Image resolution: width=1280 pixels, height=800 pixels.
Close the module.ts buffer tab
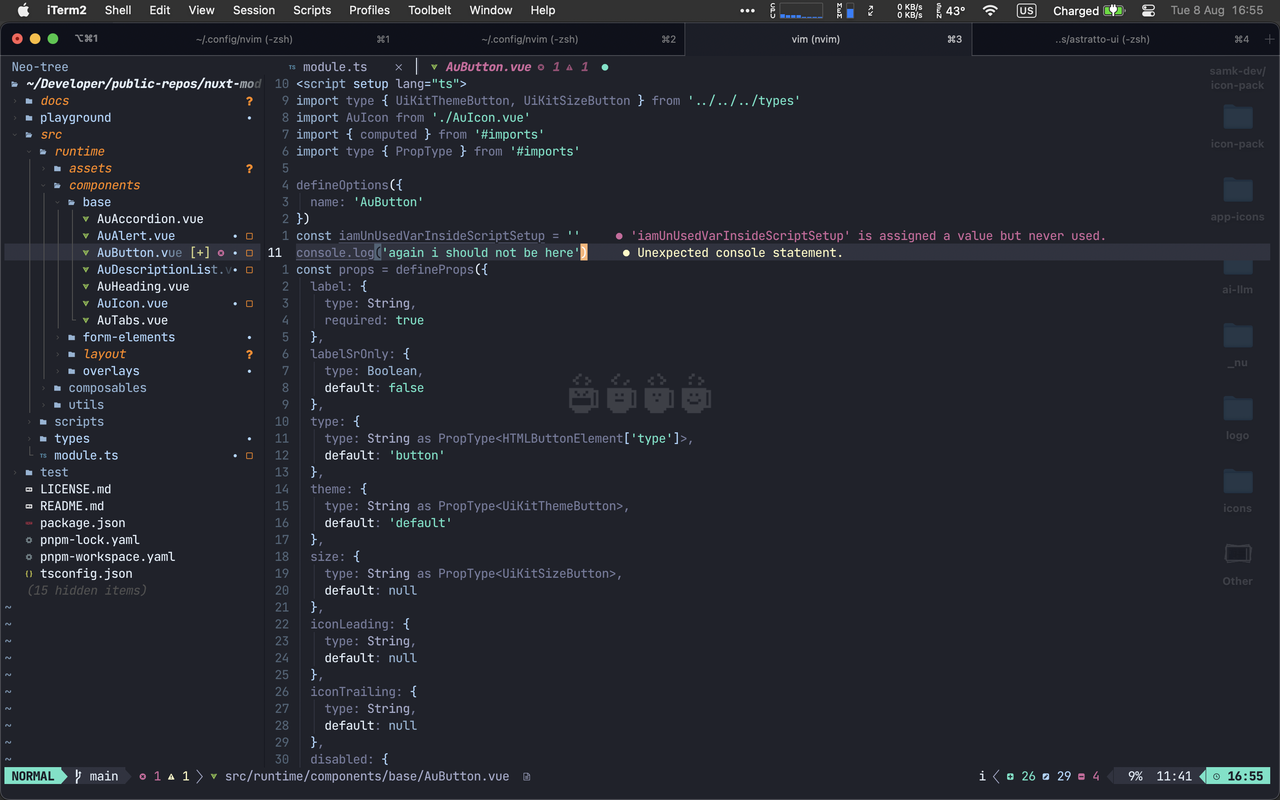398,66
